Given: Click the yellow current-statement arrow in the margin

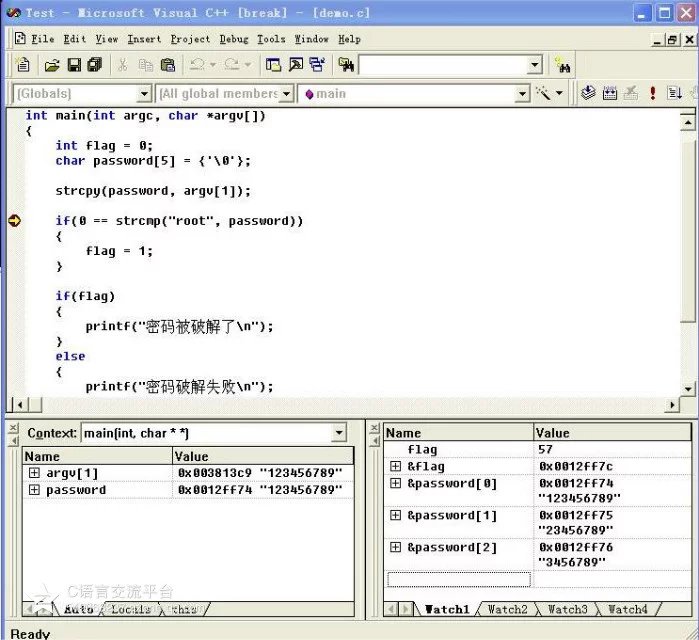Looking at the screenshot, I should click(x=15, y=221).
